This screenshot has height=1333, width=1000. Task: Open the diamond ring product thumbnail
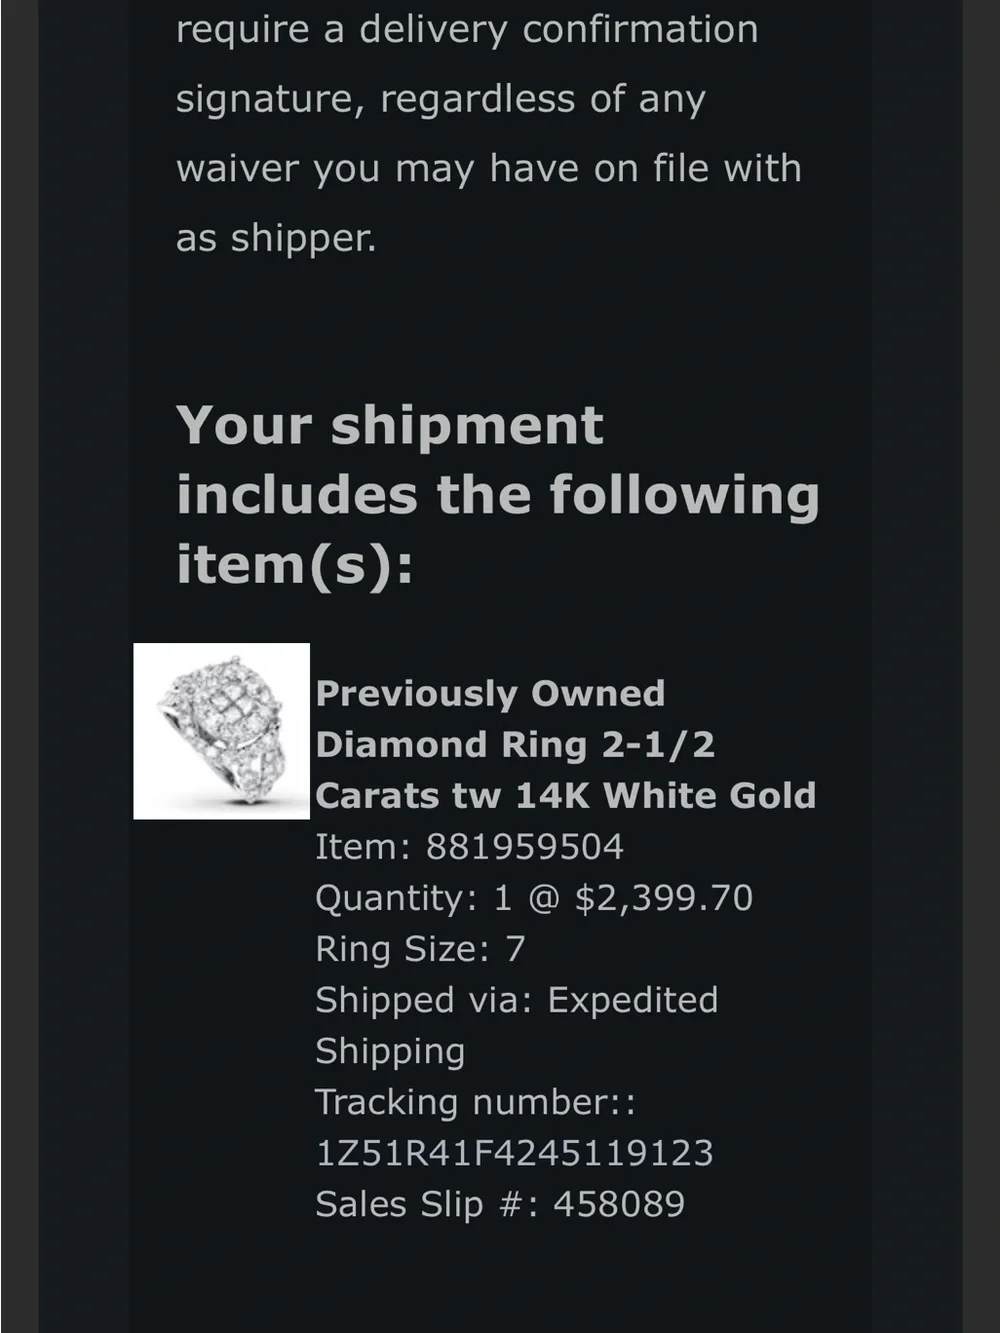[222, 731]
